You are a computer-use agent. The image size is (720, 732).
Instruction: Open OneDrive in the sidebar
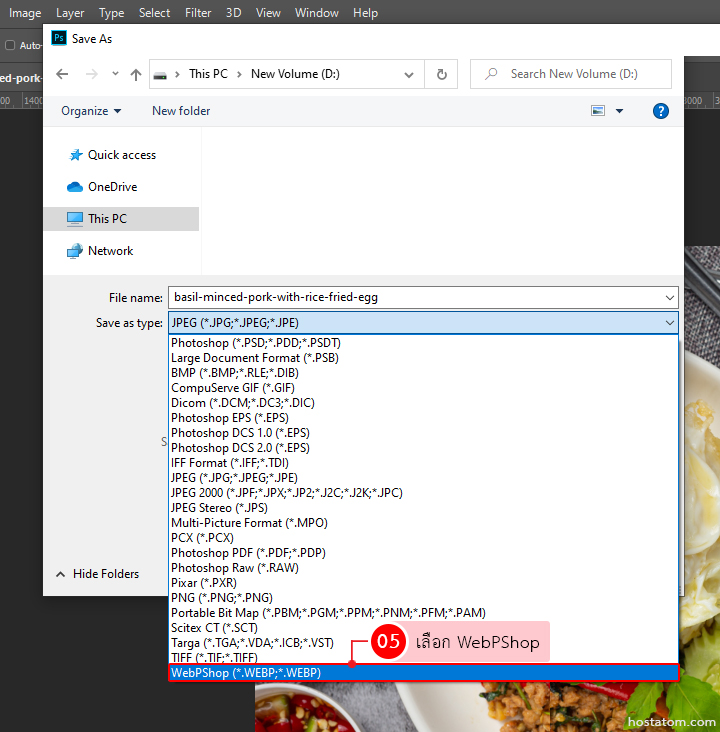click(x=112, y=187)
